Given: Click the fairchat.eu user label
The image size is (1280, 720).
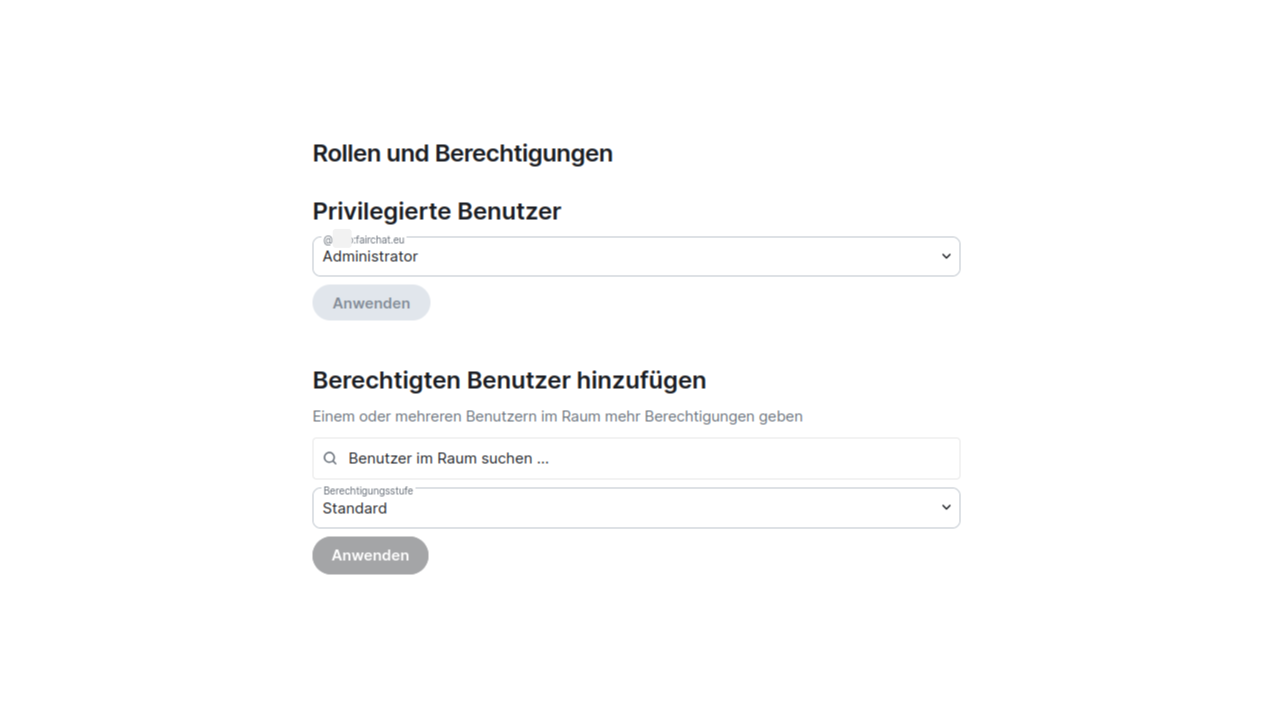Looking at the screenshot, I should [x=364, y=240].
